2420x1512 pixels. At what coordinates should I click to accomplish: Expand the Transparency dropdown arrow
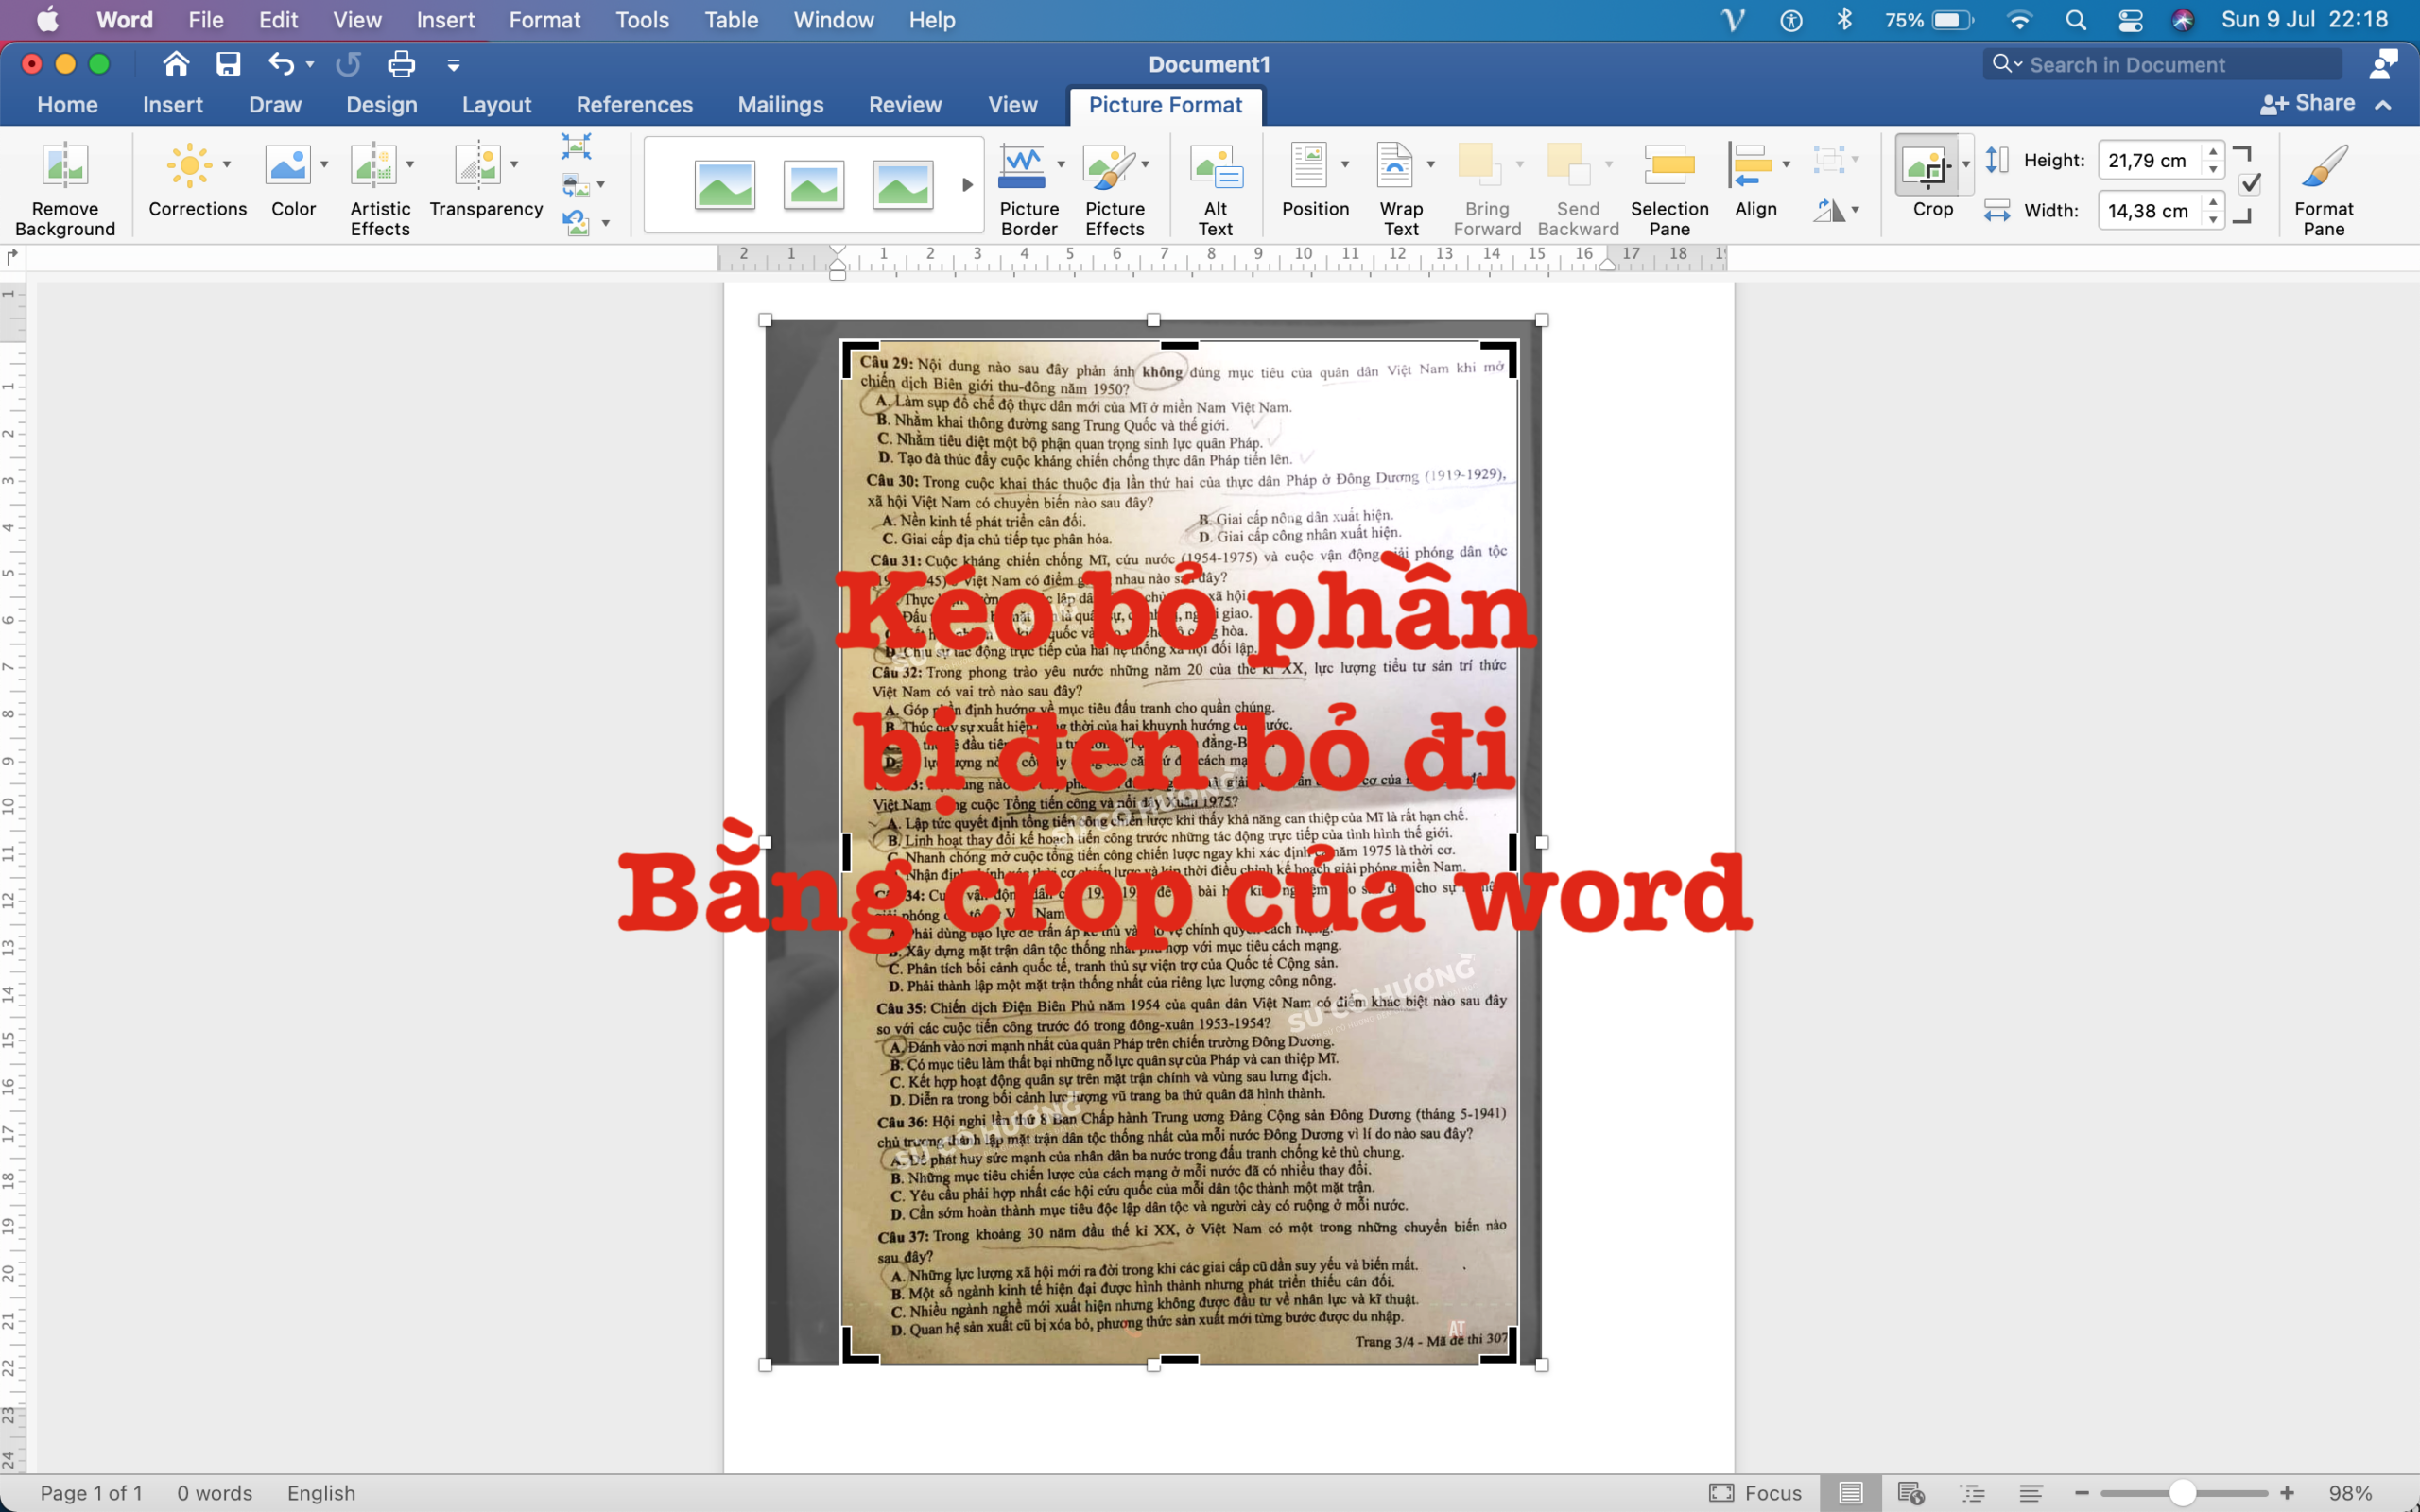coord(514,164)
